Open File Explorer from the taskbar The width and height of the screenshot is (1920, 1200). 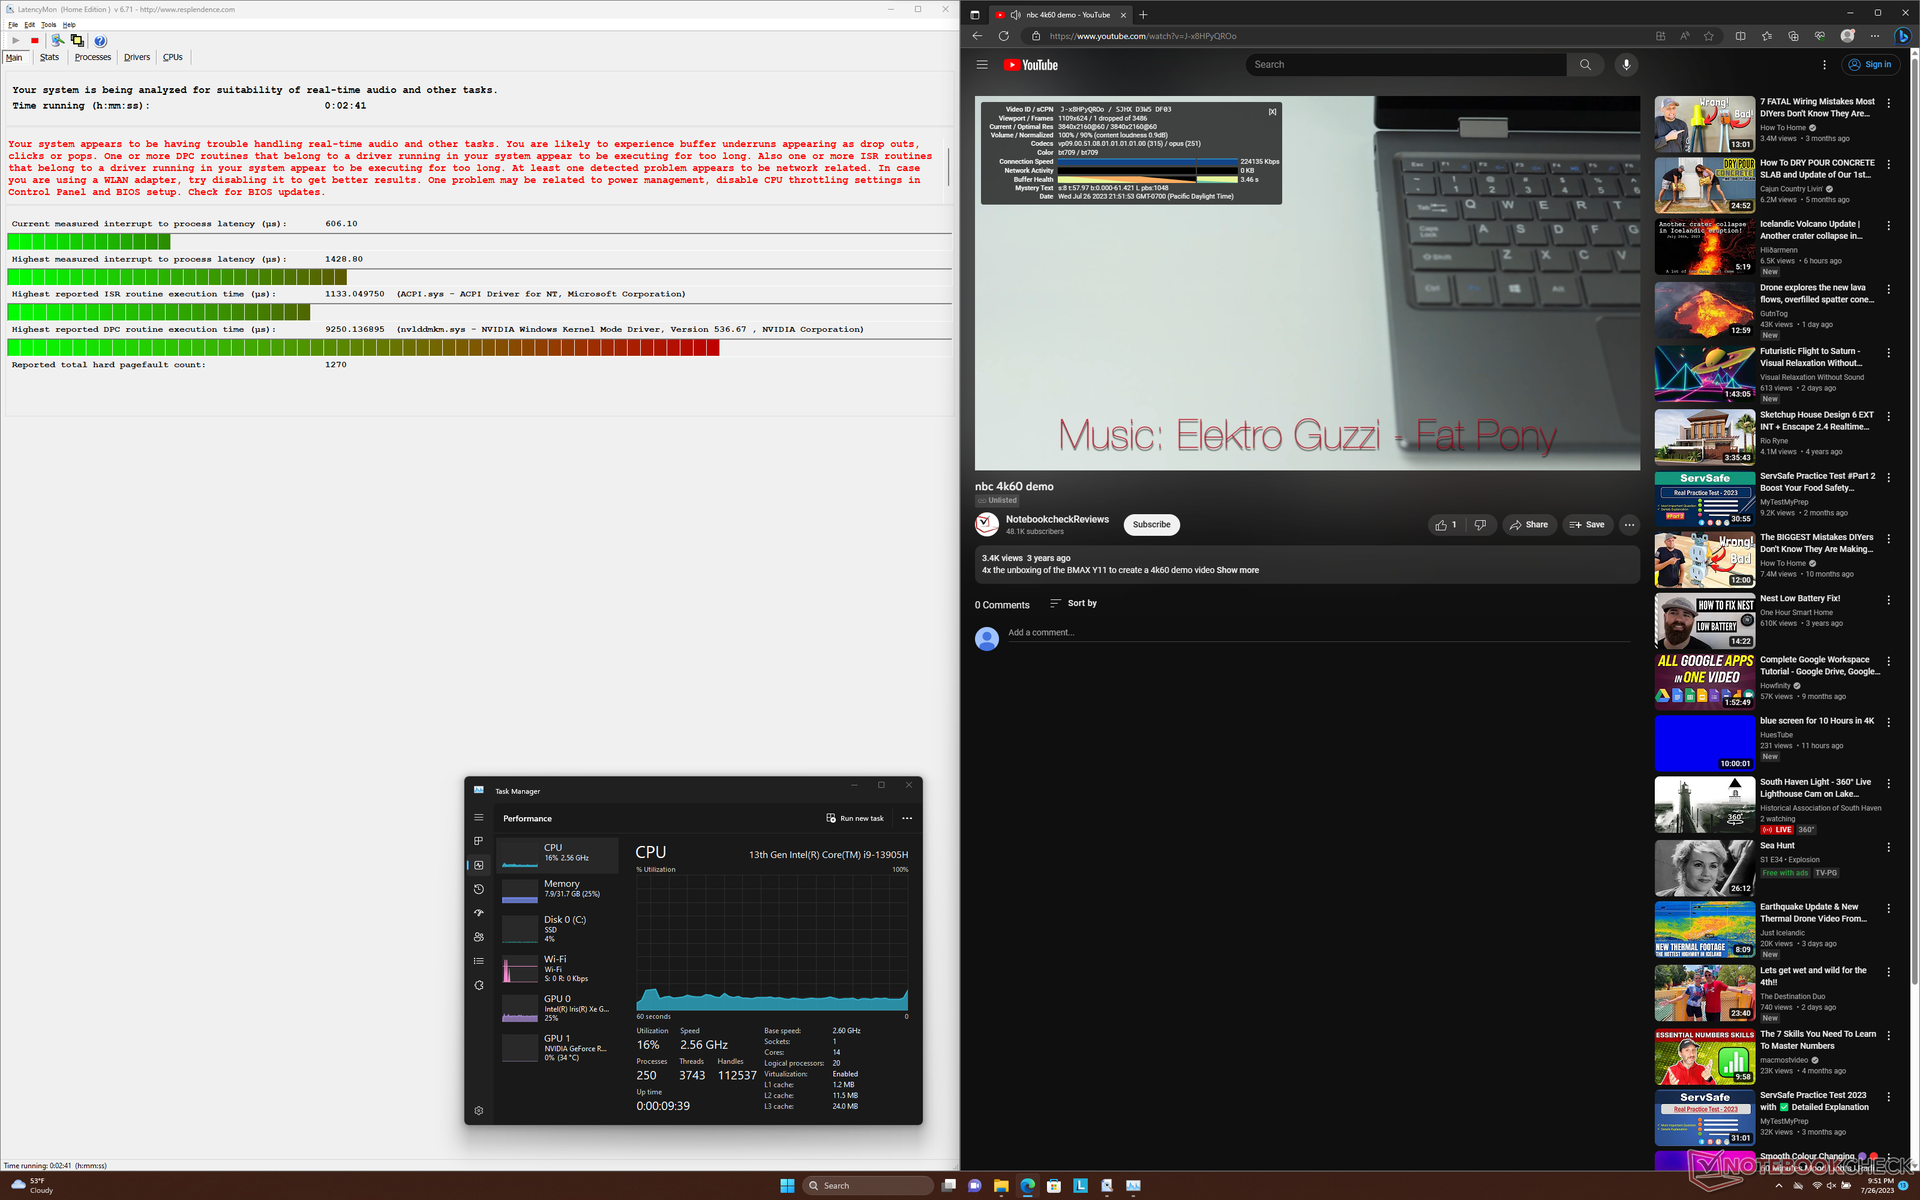point(1001,1186)
